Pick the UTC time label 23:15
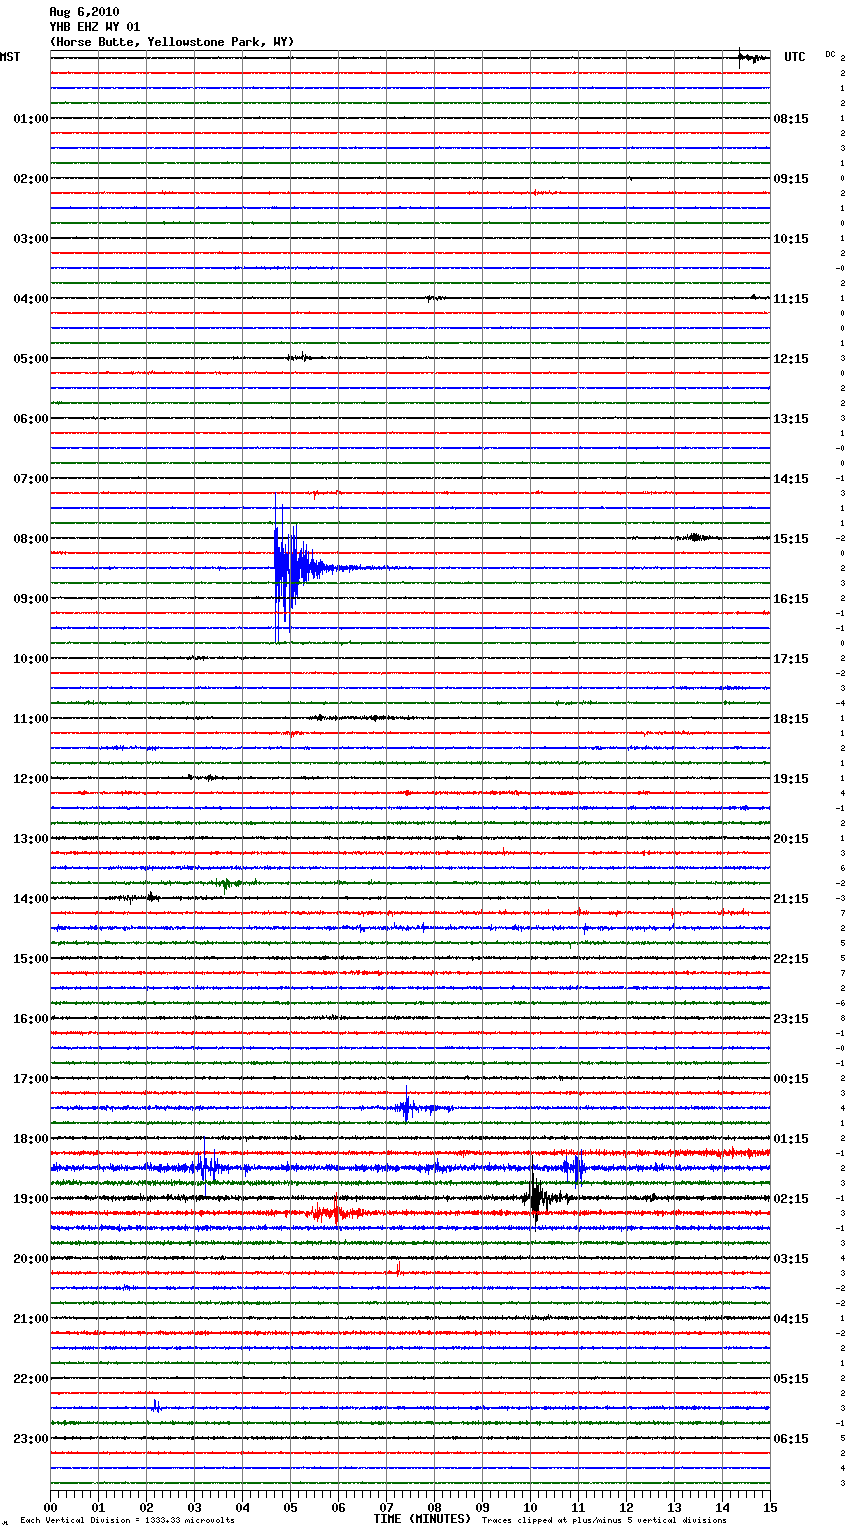 (x=791, y=1019)
